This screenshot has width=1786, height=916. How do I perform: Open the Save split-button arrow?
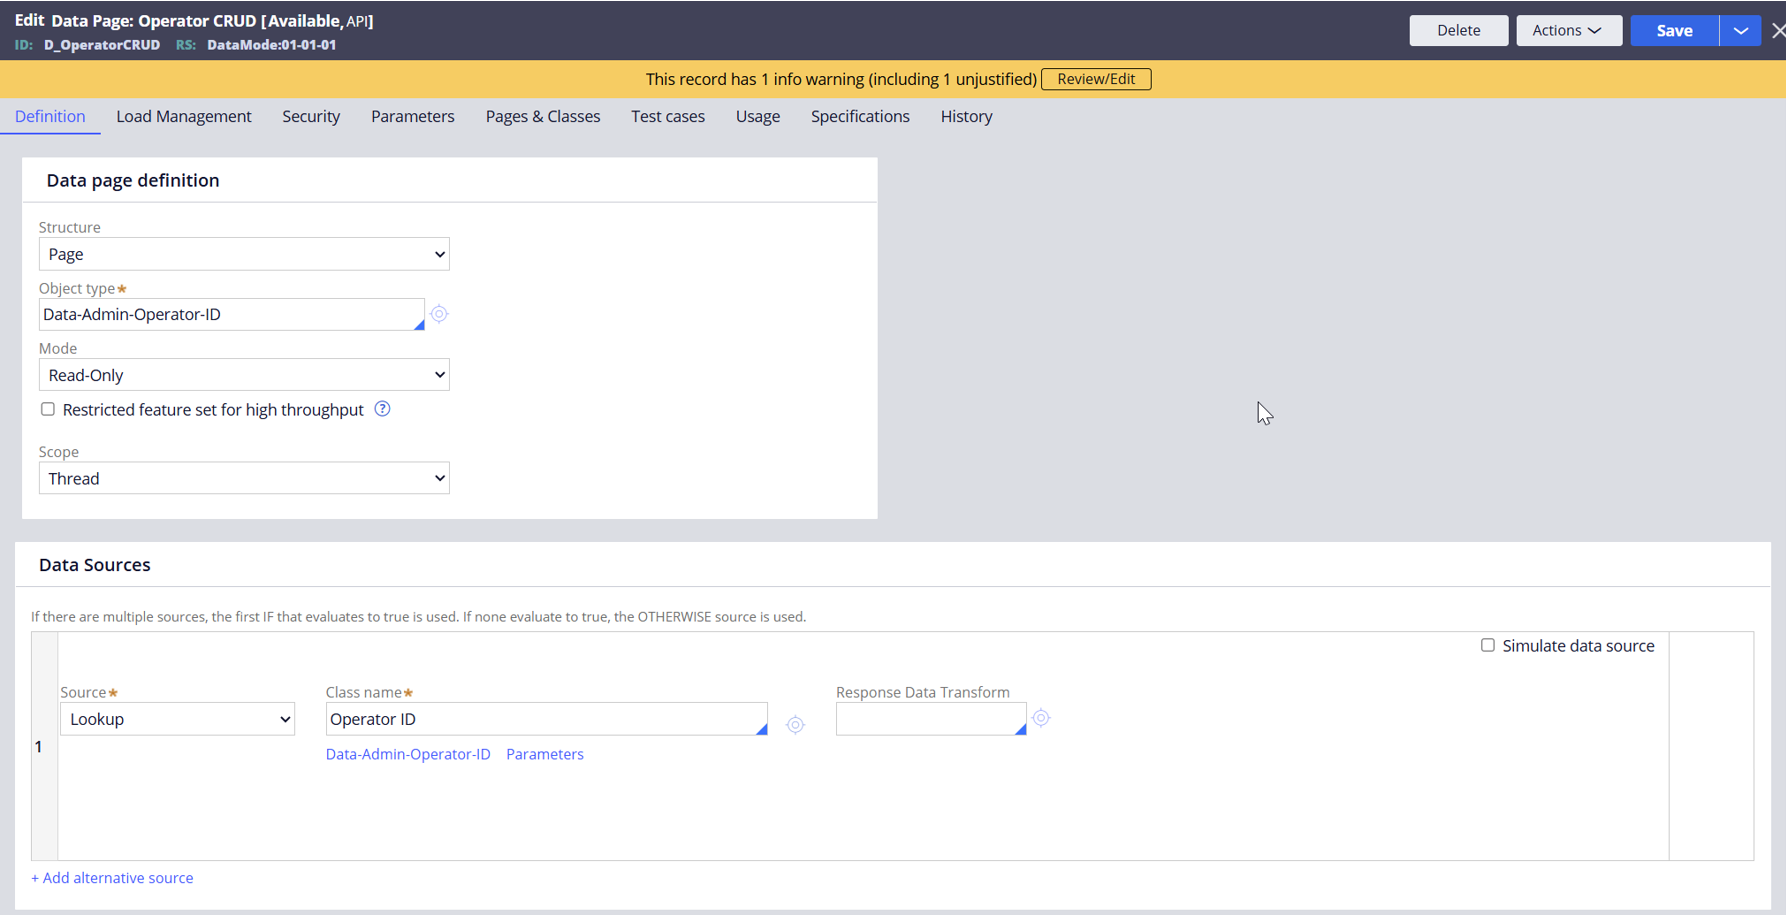pos(1741,30)
